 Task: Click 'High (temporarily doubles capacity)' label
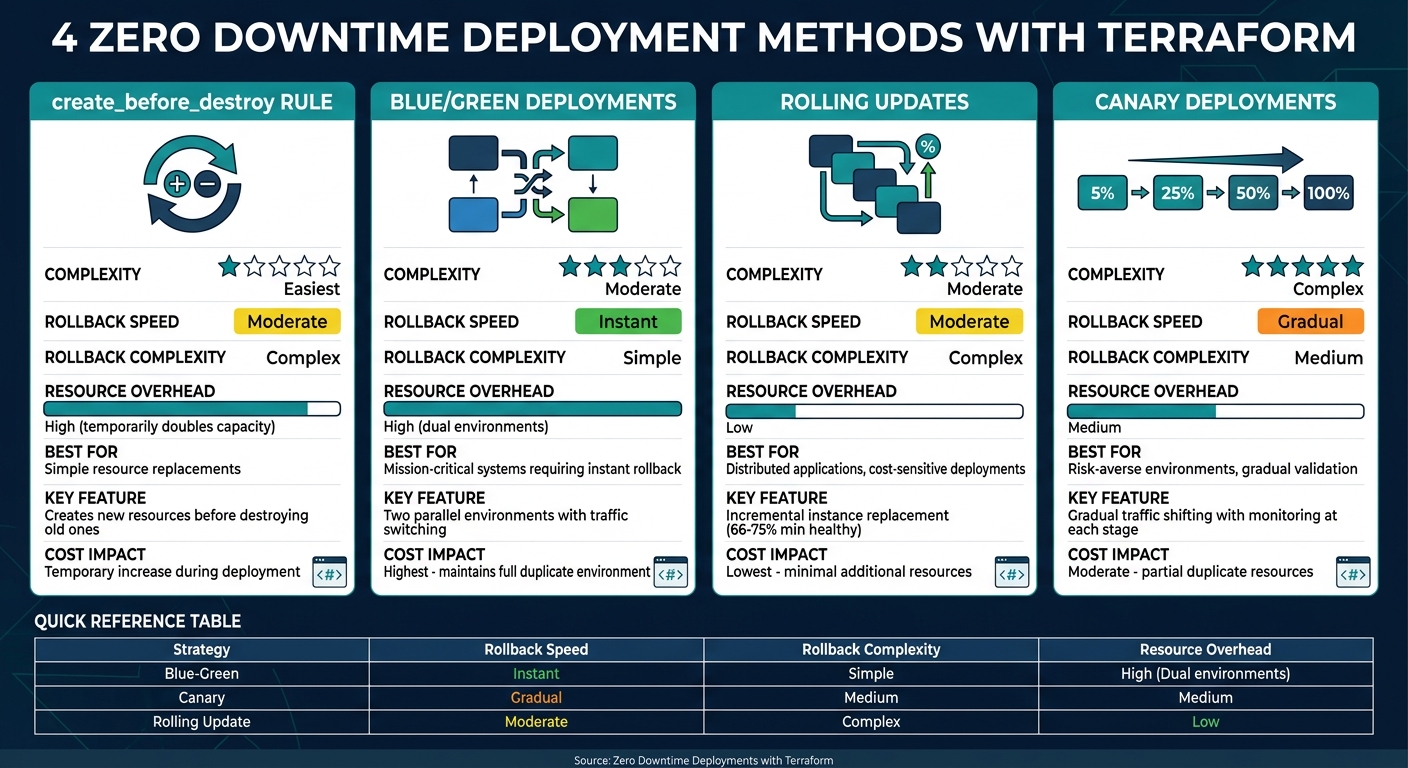tap(160, 427)
